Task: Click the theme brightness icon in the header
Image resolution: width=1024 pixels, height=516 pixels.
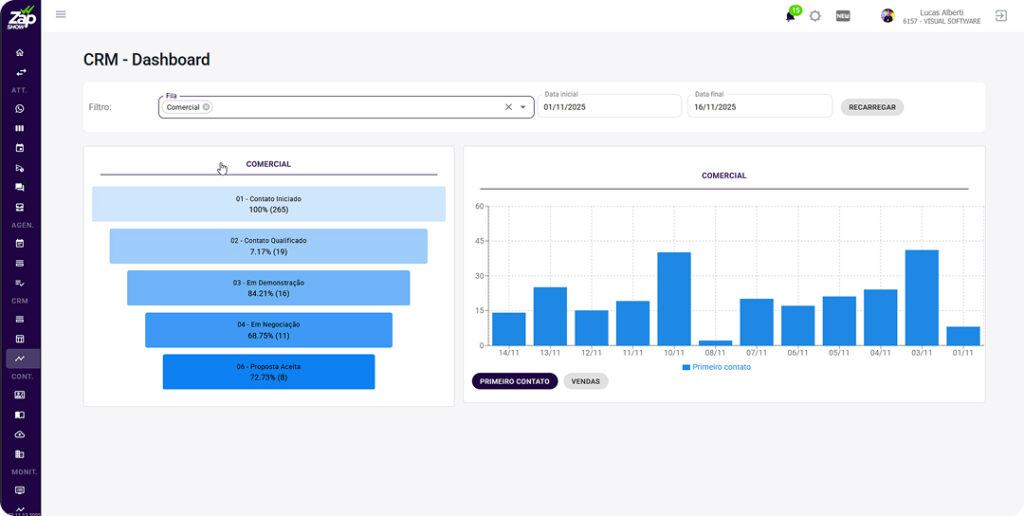Action: pyautogui.click(x=815, y=16)
